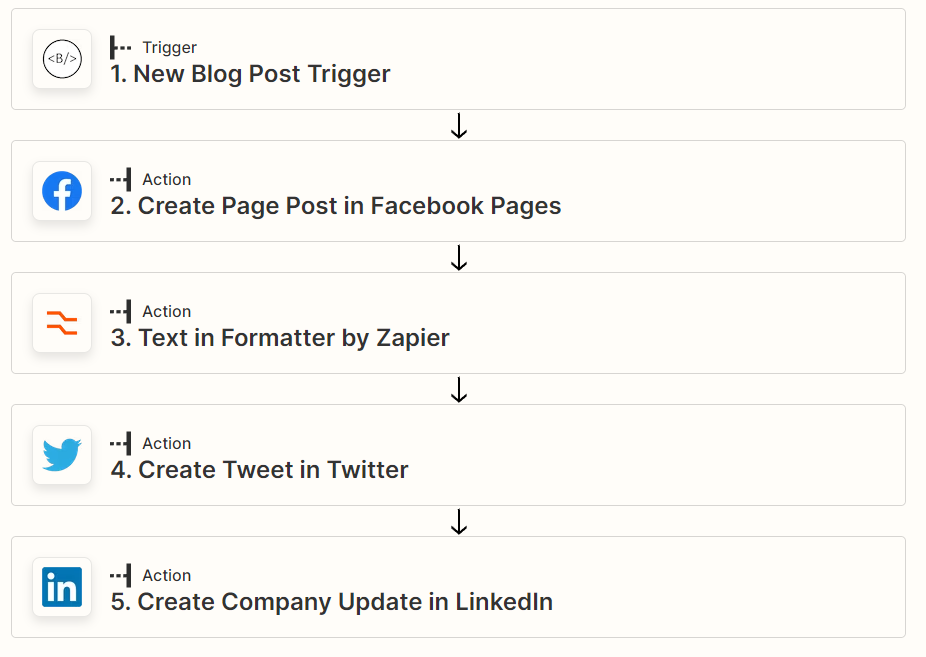Viewport: 926px width, 657px height.
Task: Click arrow between Twitter and LinkedIn steps
Action: click(459, 522)
